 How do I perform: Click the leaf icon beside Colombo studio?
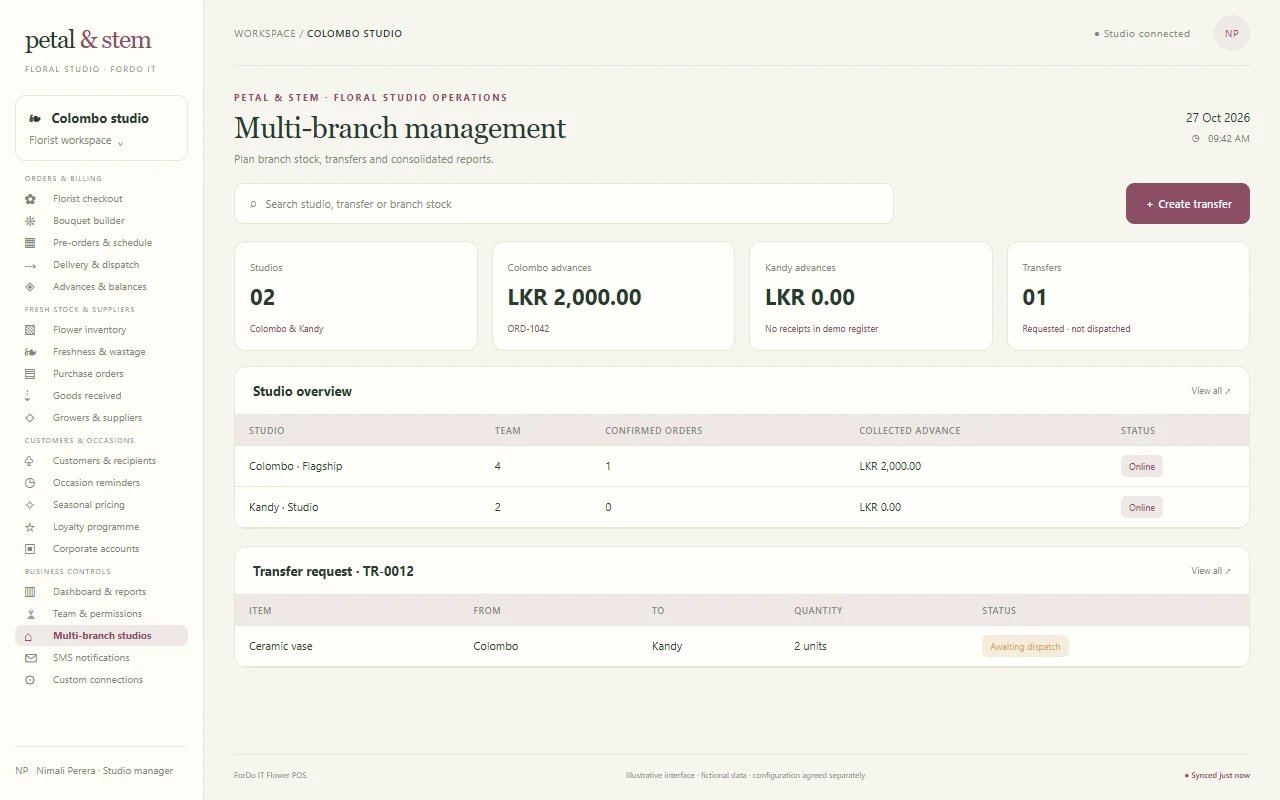[x=35, y=118]
